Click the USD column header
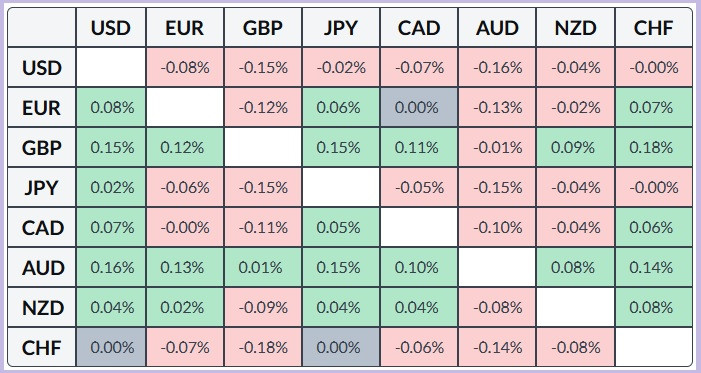701x373 pixels. [111, 28]
